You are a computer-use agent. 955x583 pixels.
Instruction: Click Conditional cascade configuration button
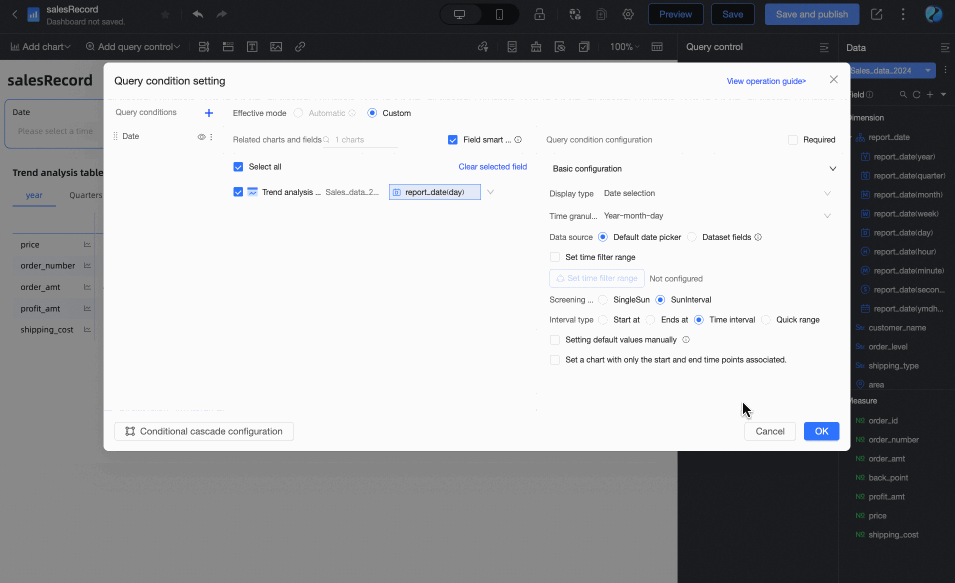tap(204, 431)
